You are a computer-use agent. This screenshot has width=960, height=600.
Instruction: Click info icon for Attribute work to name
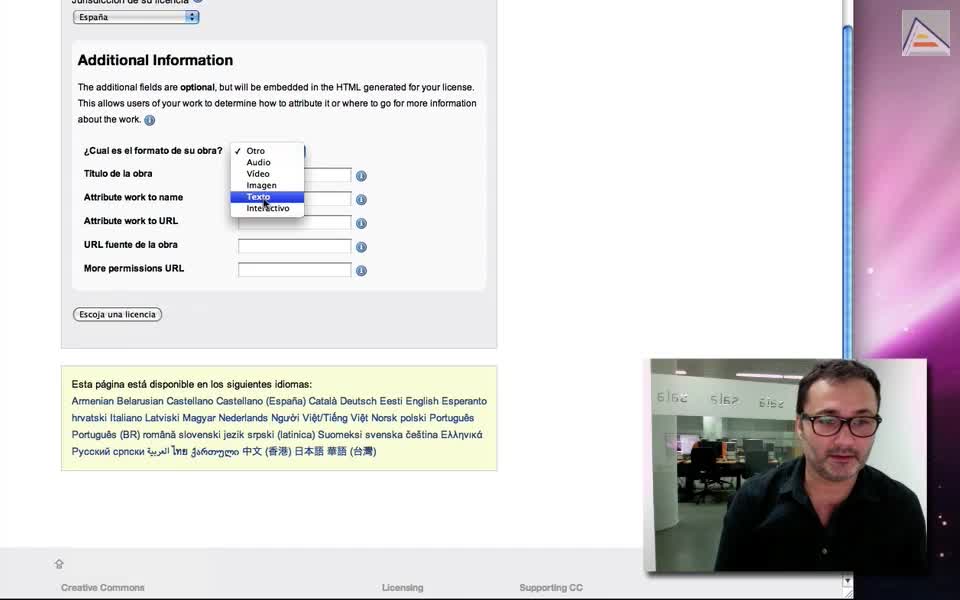361,200
